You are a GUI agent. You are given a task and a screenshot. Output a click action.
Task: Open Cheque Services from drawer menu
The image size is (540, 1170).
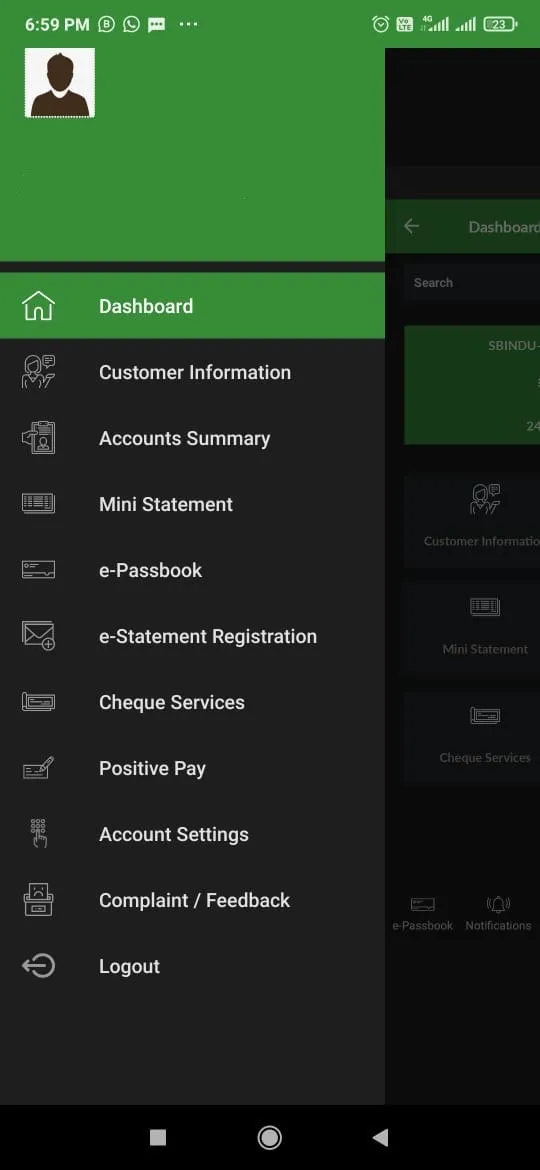pos(192,702)
